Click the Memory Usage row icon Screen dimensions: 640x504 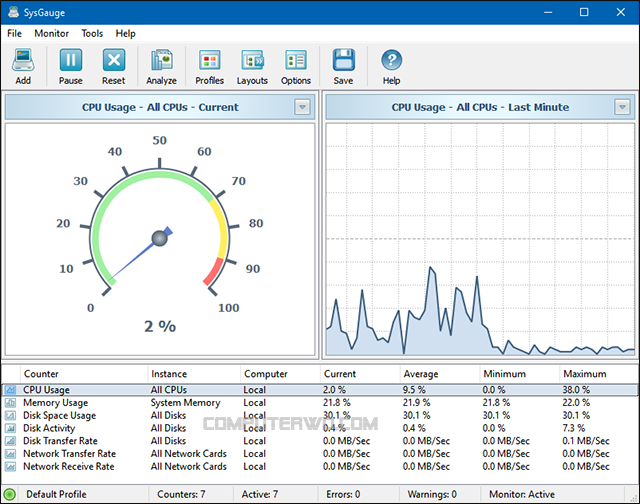[10, 403]
